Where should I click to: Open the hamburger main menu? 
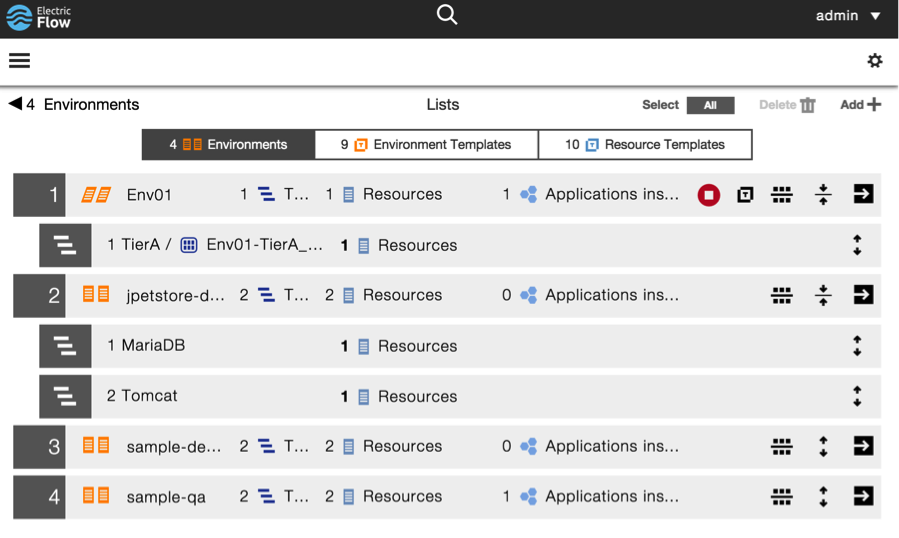(19, 60)
